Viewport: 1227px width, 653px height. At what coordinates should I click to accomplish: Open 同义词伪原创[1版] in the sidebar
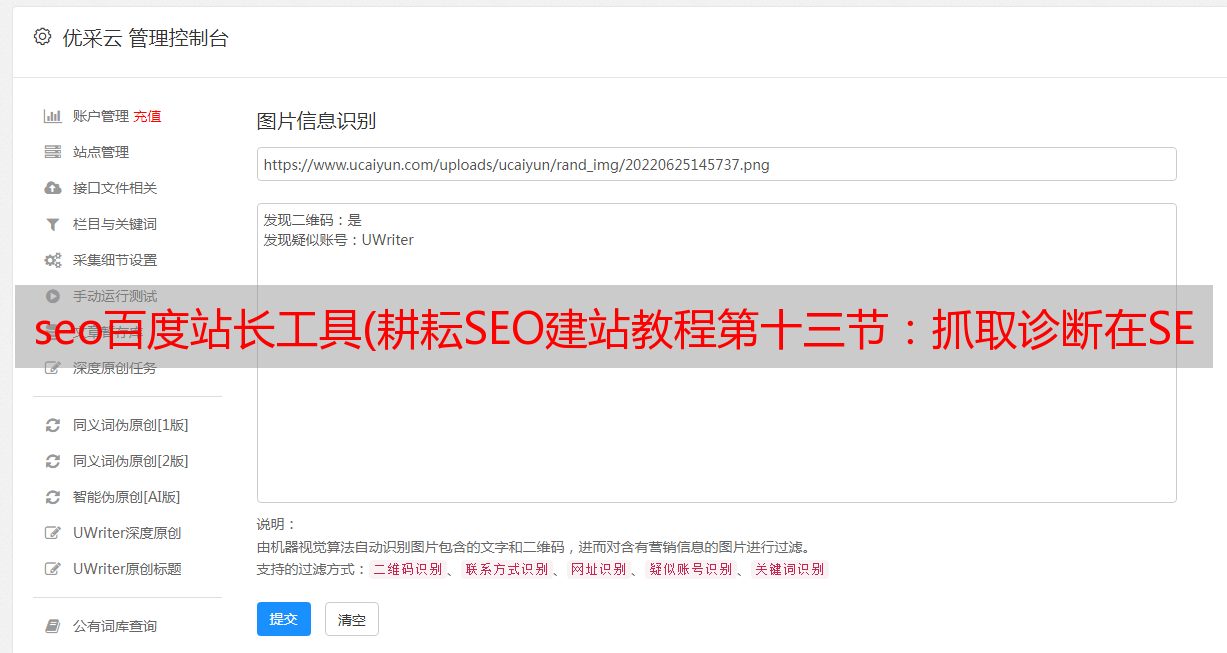(x=130, y=425)
